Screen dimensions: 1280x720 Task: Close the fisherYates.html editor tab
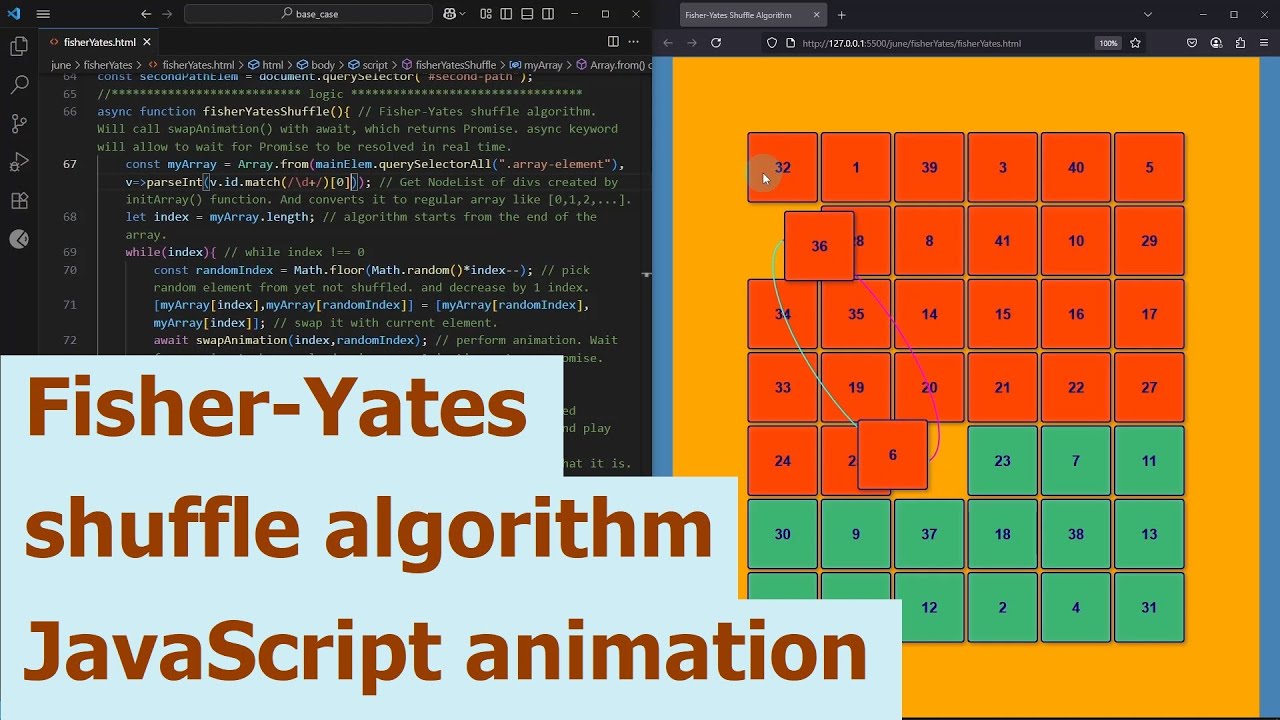point(147,42)
